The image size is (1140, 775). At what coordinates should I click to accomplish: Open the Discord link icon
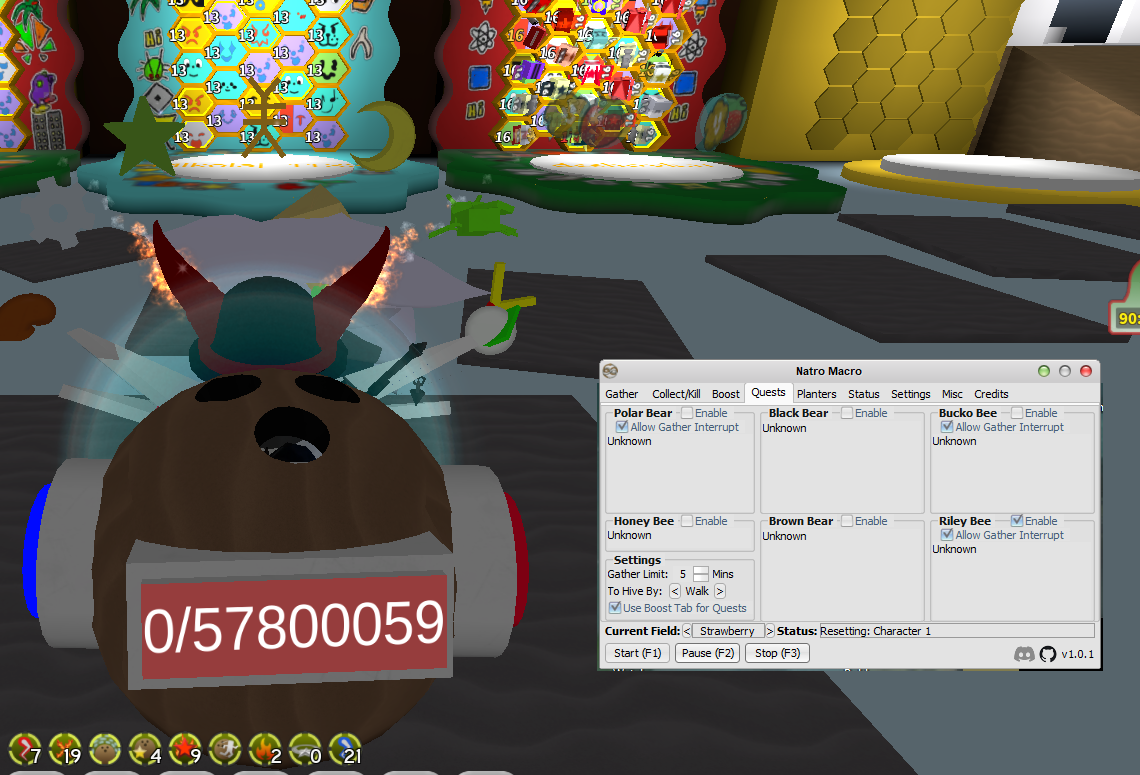[x=1024, y=654]
